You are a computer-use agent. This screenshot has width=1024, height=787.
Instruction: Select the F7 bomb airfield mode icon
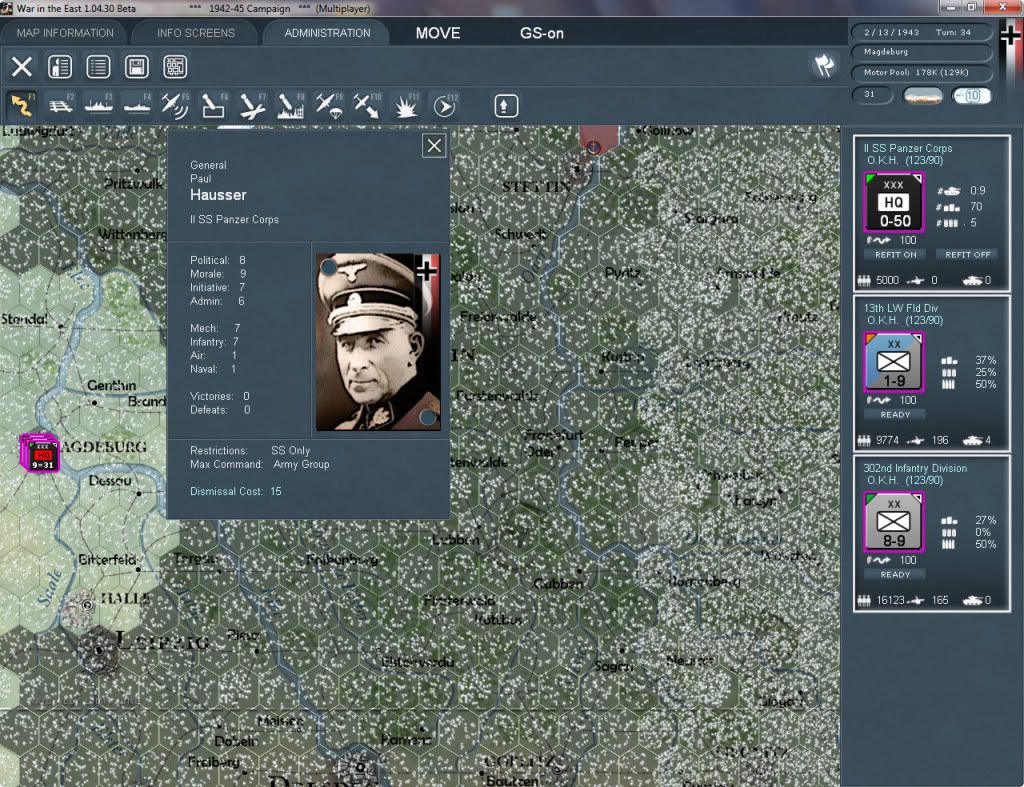point(252,105)
